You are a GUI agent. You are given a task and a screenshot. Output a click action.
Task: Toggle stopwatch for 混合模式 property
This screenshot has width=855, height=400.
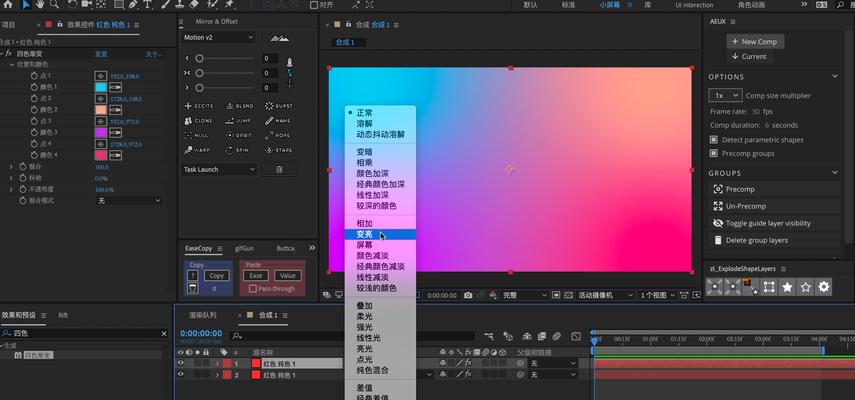[x=22, y=201]
